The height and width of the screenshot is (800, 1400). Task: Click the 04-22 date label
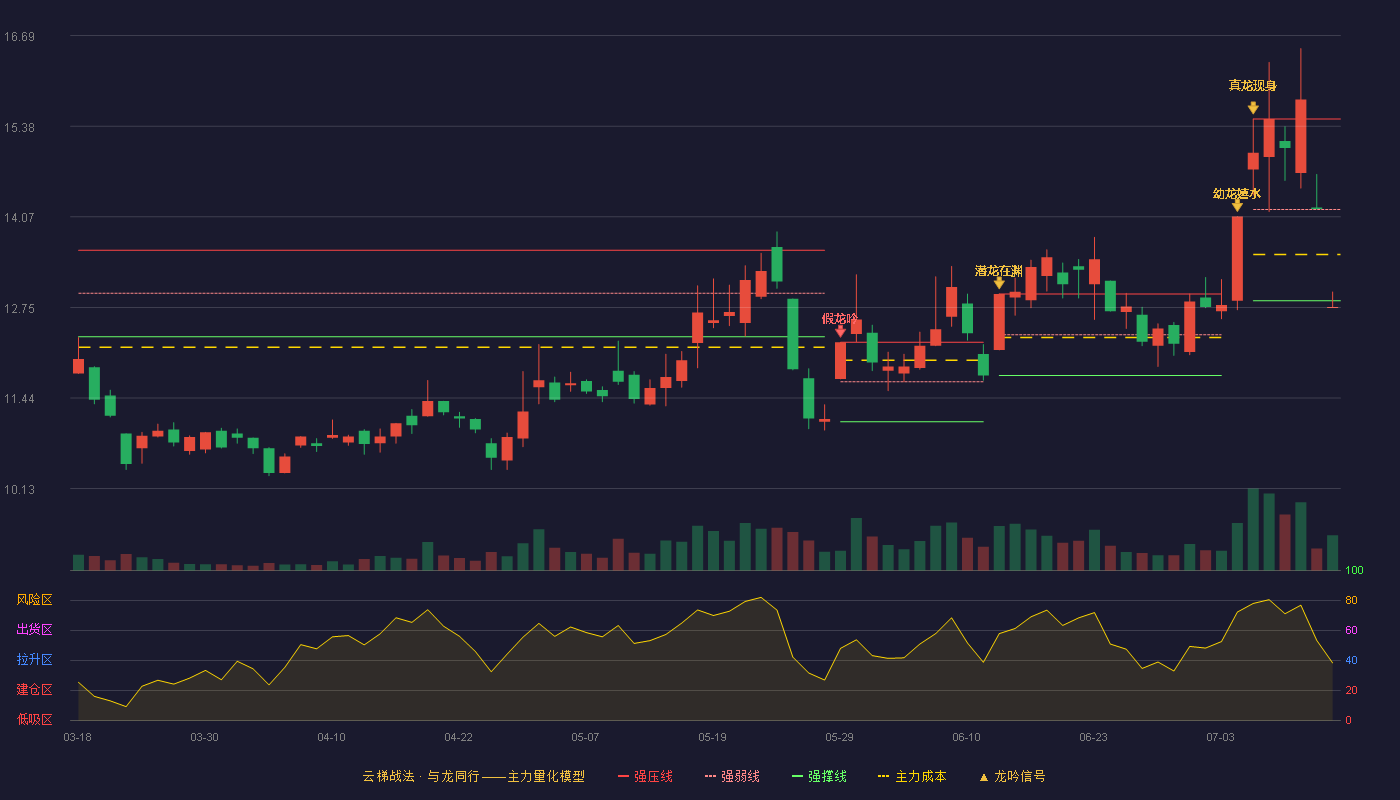point(458,737)
